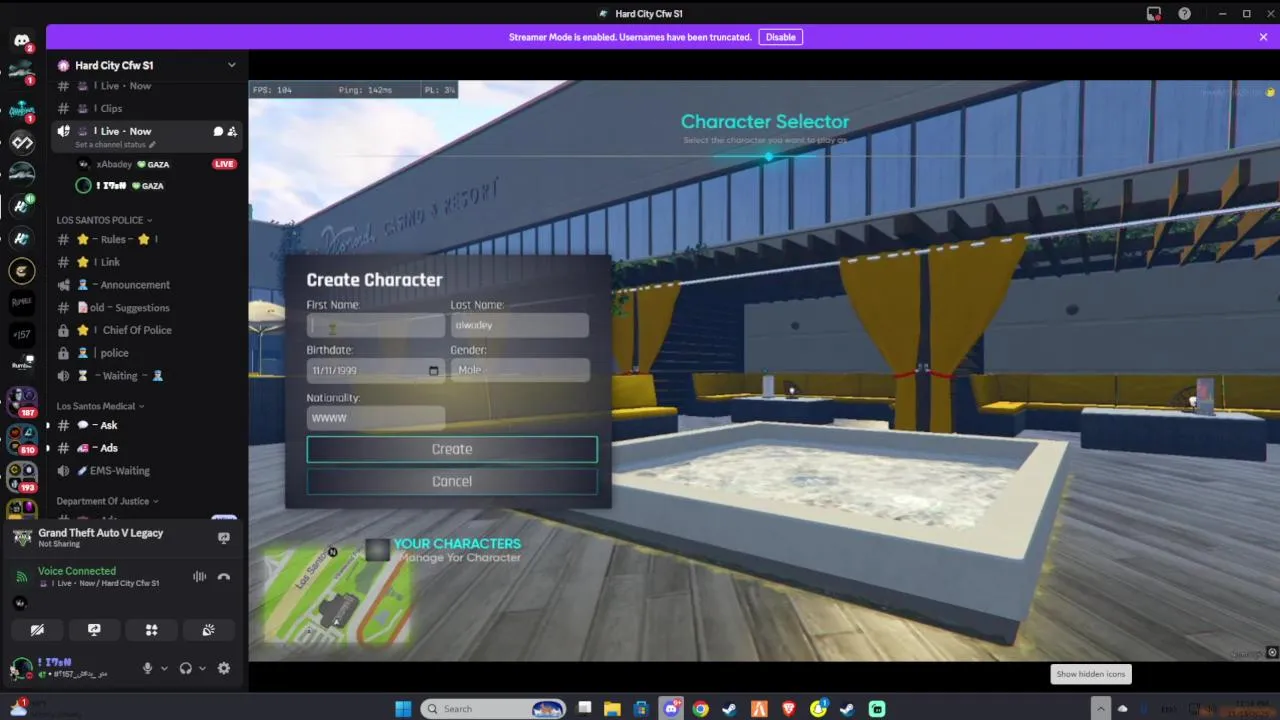Open the #157 server icon

22,334
